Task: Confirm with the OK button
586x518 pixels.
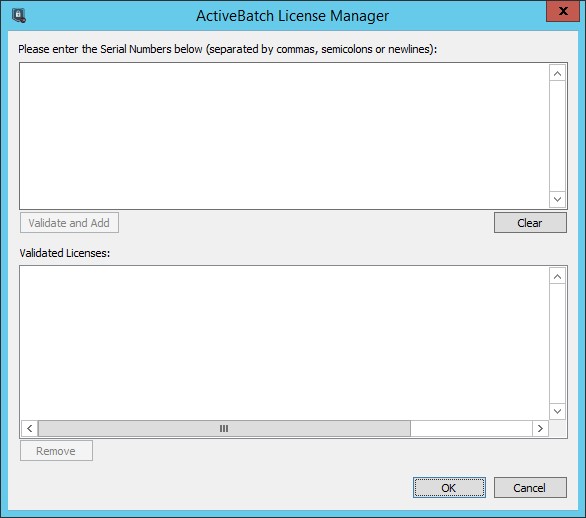Action: 449,487
